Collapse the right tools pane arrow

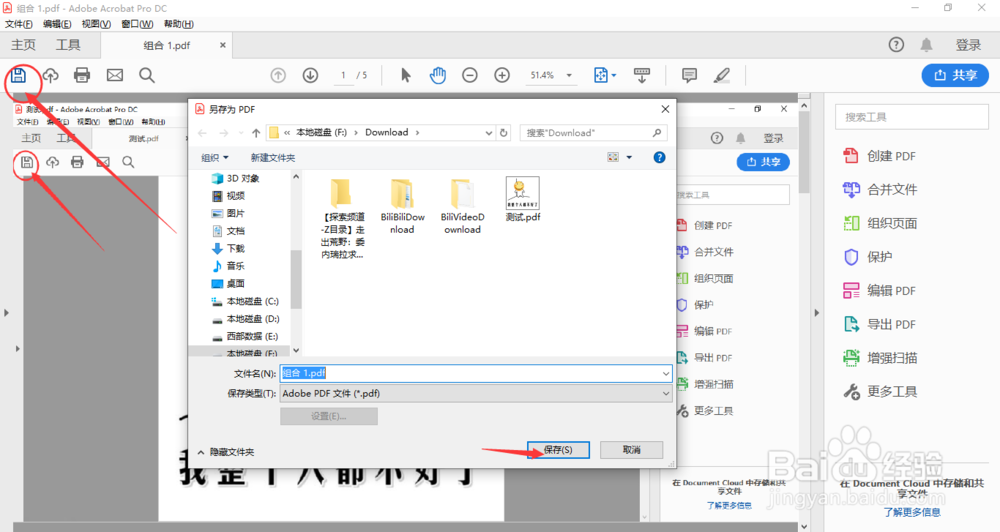pos(816,313)
